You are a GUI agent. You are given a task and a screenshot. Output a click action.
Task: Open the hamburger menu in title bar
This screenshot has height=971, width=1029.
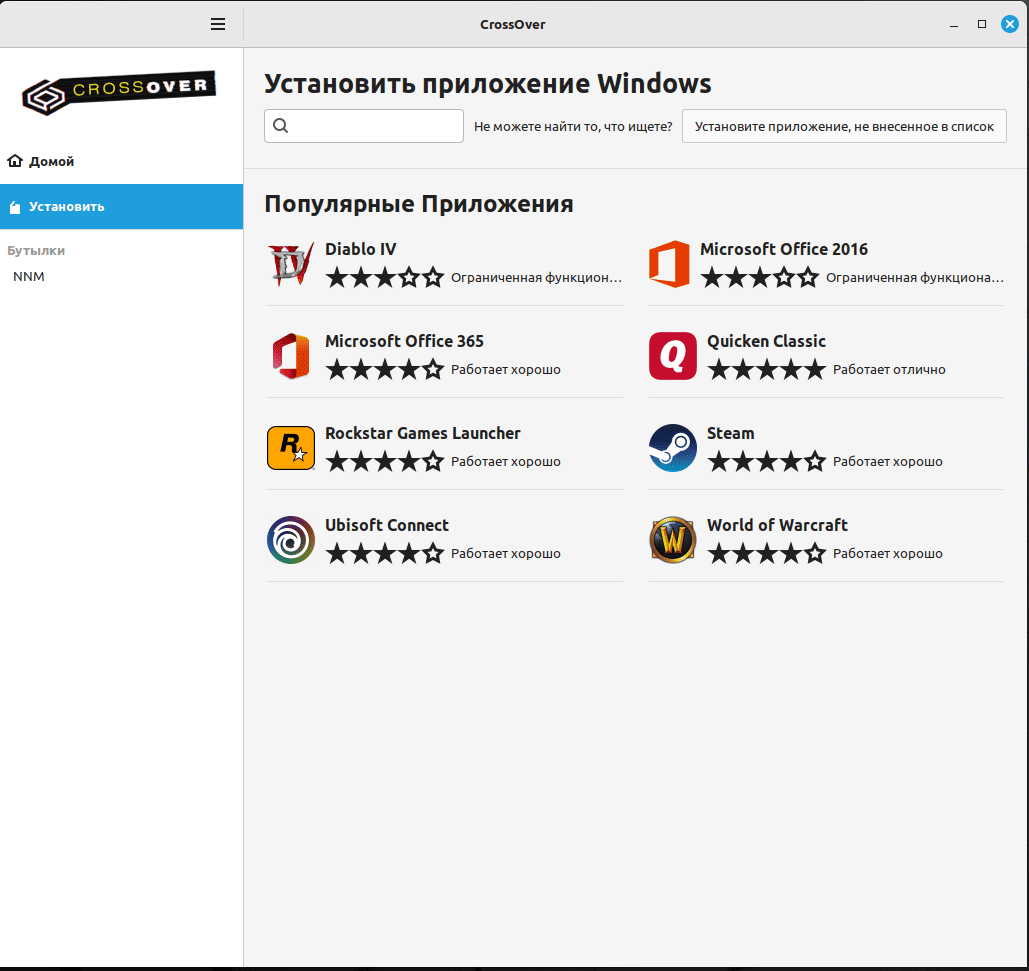(x=218, y=24)
